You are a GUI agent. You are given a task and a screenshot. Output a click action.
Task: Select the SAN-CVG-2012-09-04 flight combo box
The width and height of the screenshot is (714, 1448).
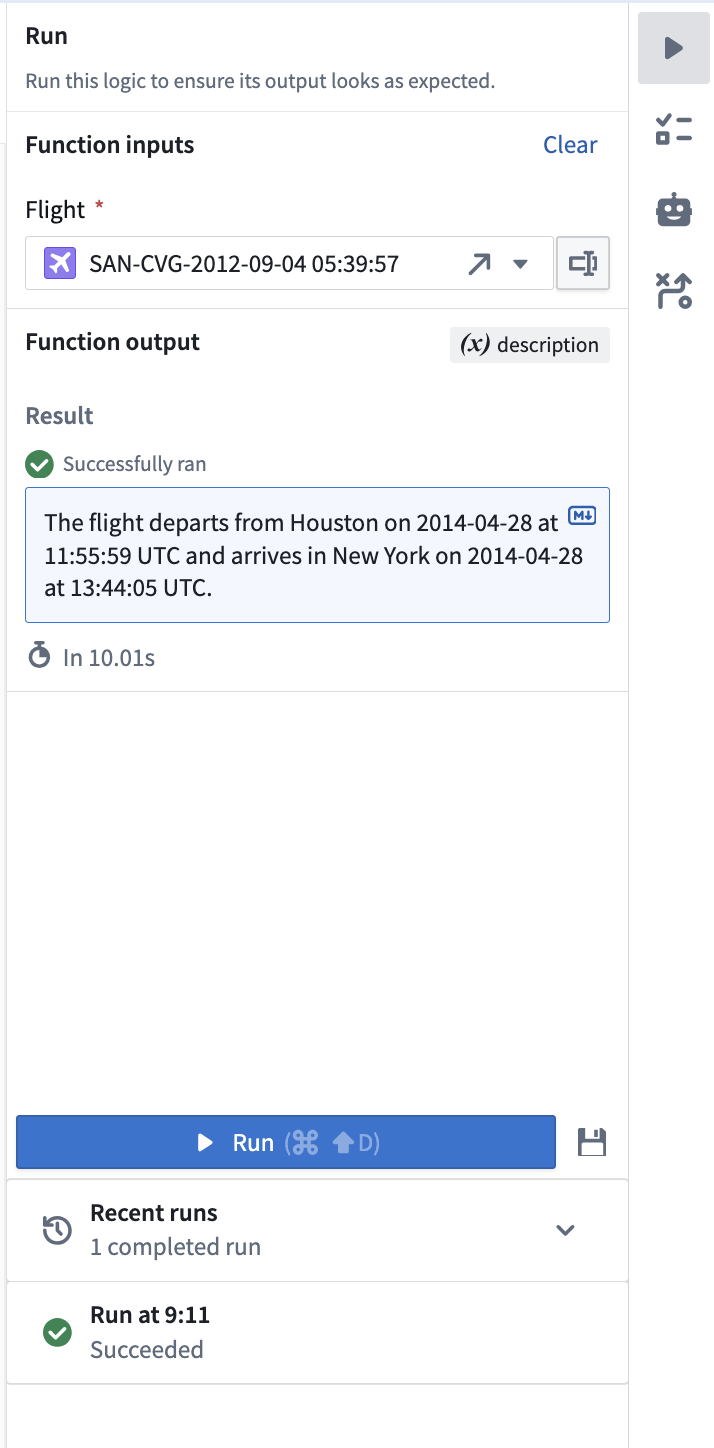tap(289, 263)
